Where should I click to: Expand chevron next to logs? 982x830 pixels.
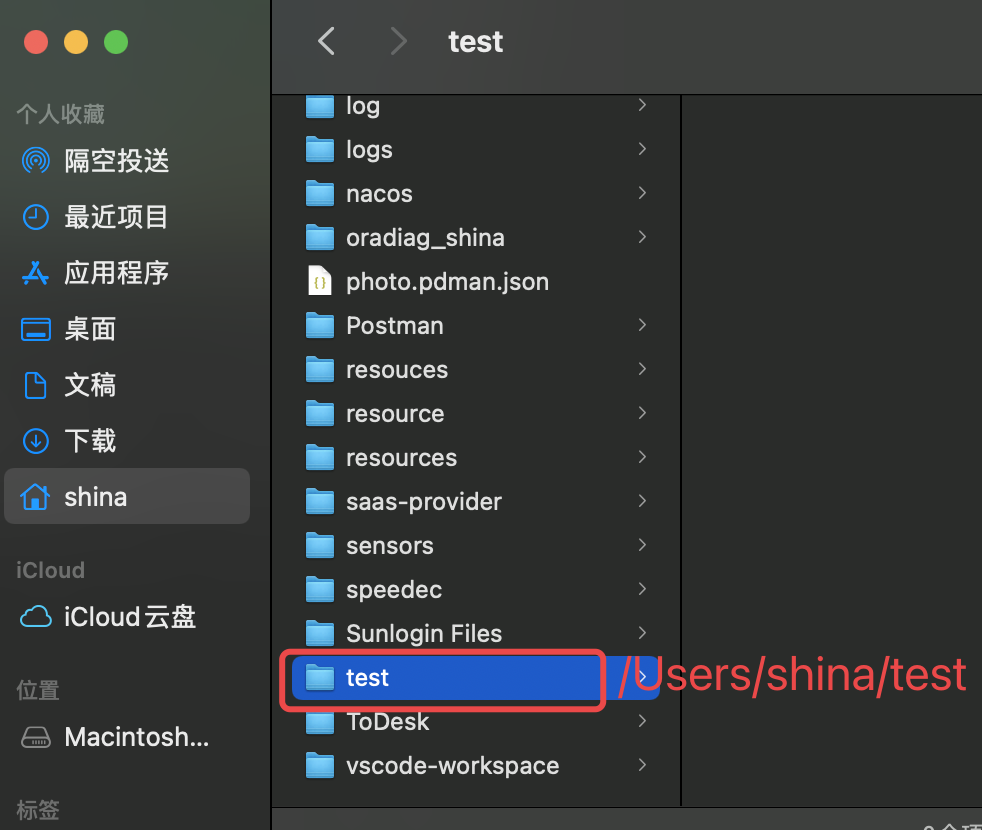(642, 149)
